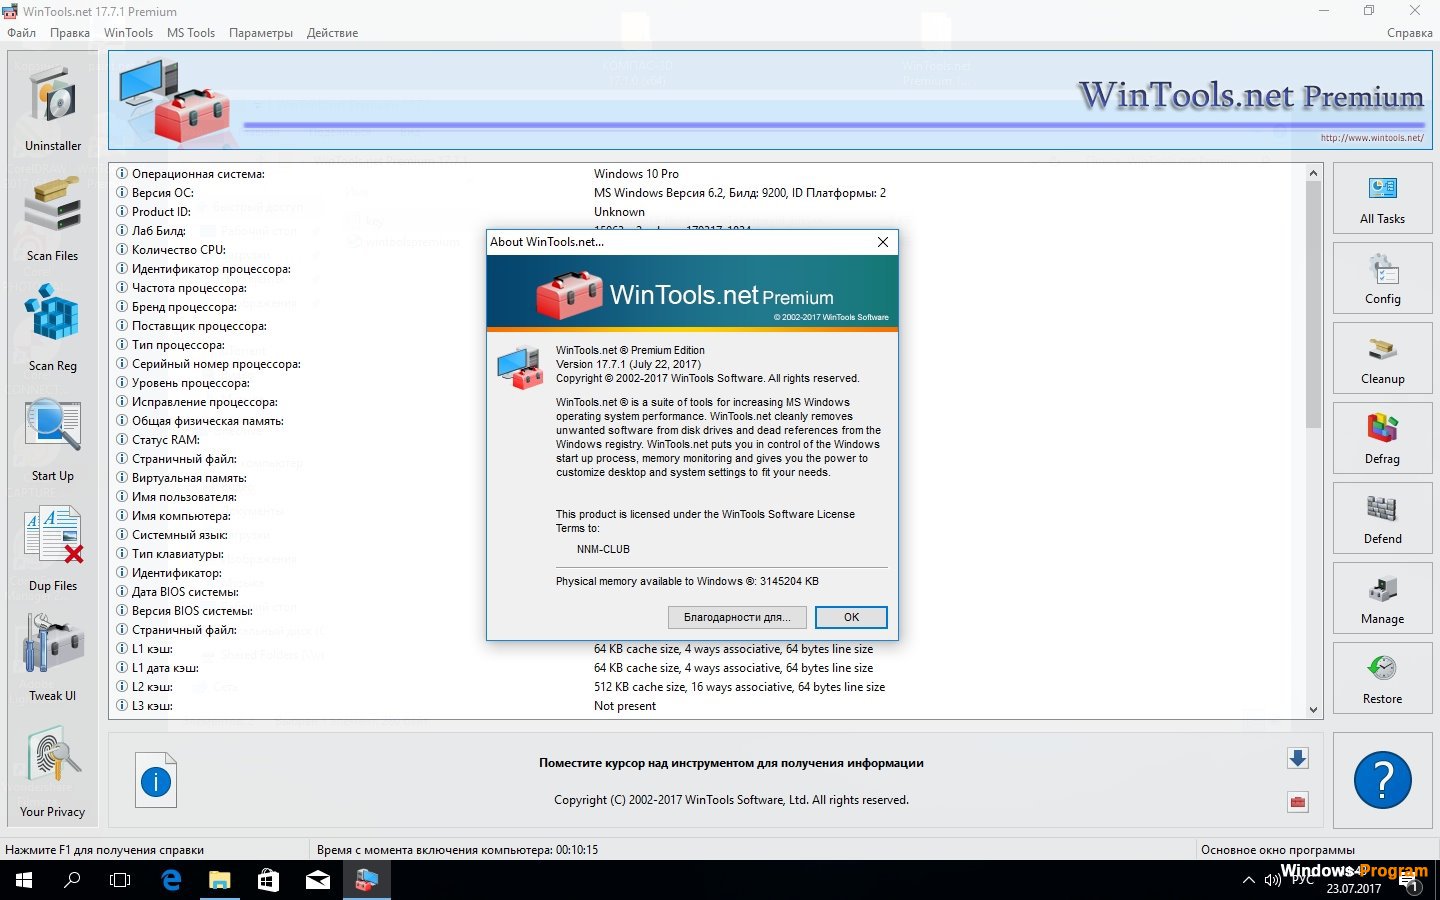Launch the Scan Files tool
This screenshot has width=1440, height=900.
pos(53,218)
